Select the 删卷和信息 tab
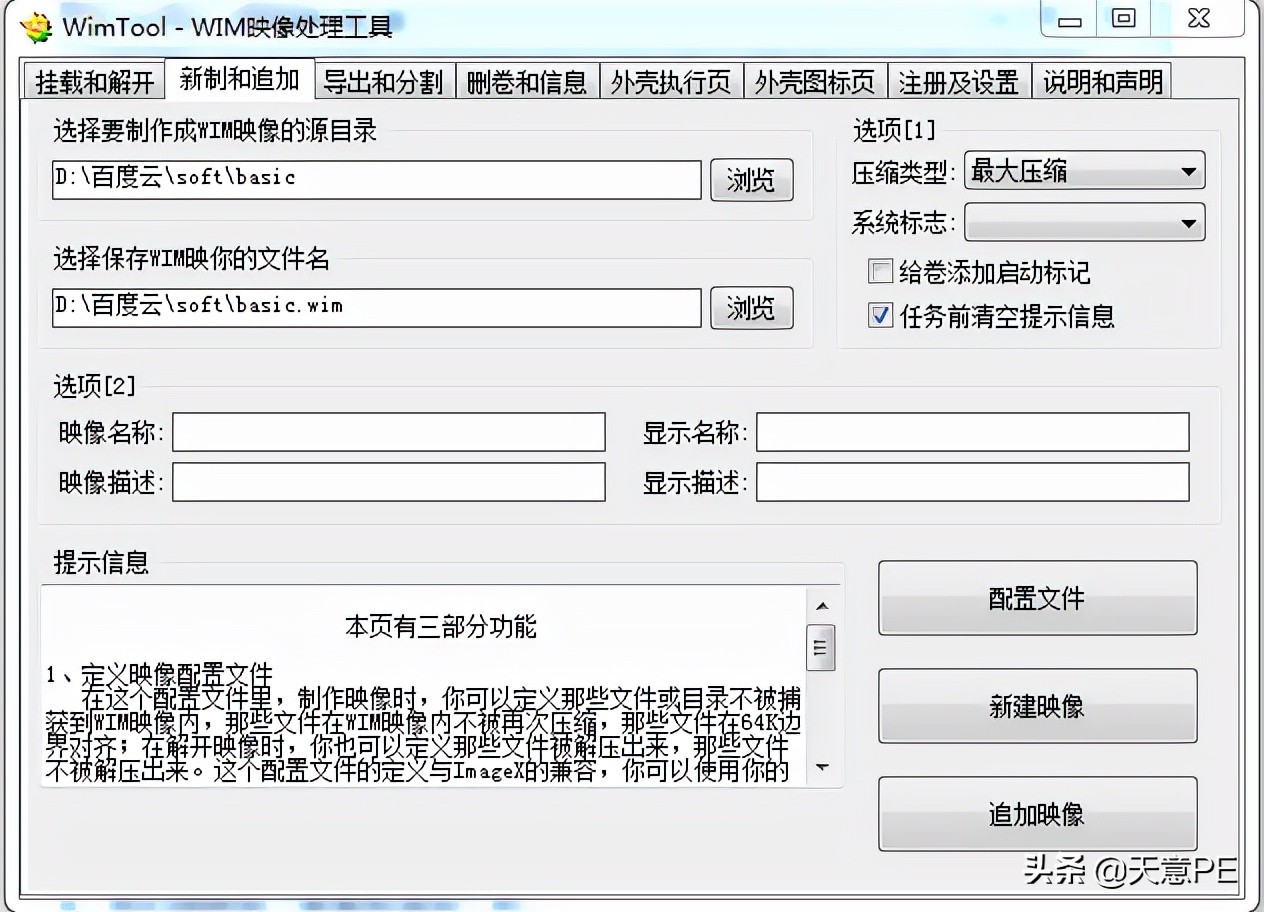The image size is (1264, 912). (x=527, y=80)
